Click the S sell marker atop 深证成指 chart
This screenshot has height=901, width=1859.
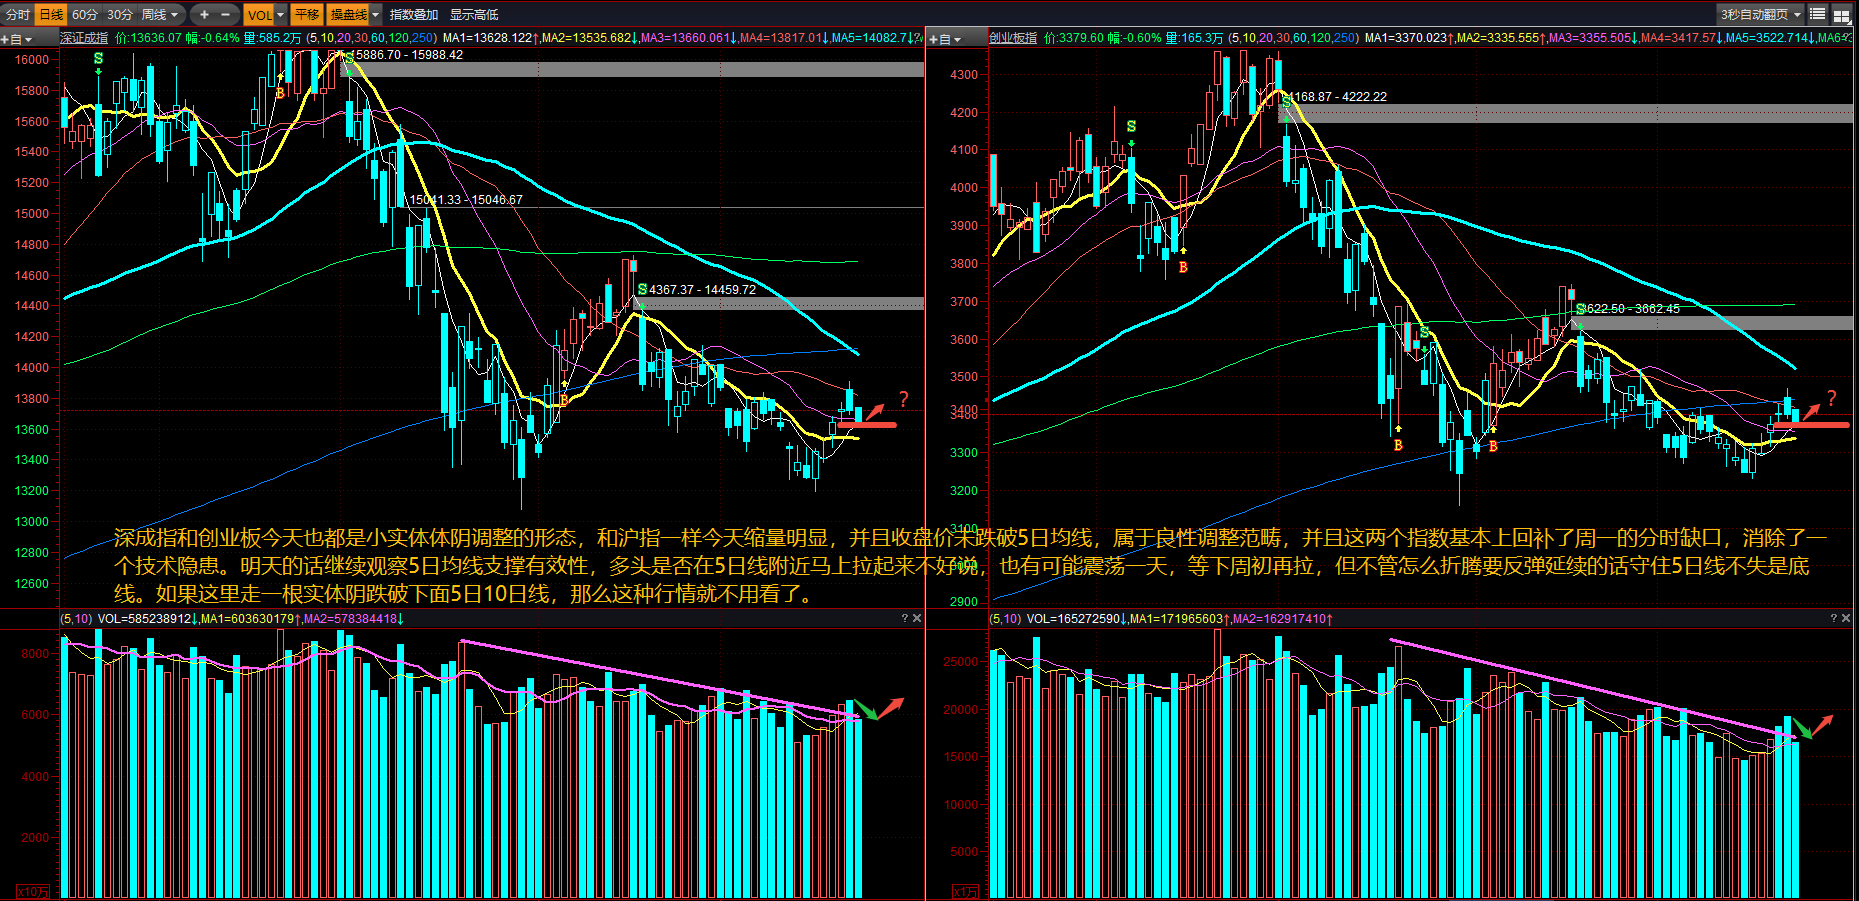(x=98, y=59)
